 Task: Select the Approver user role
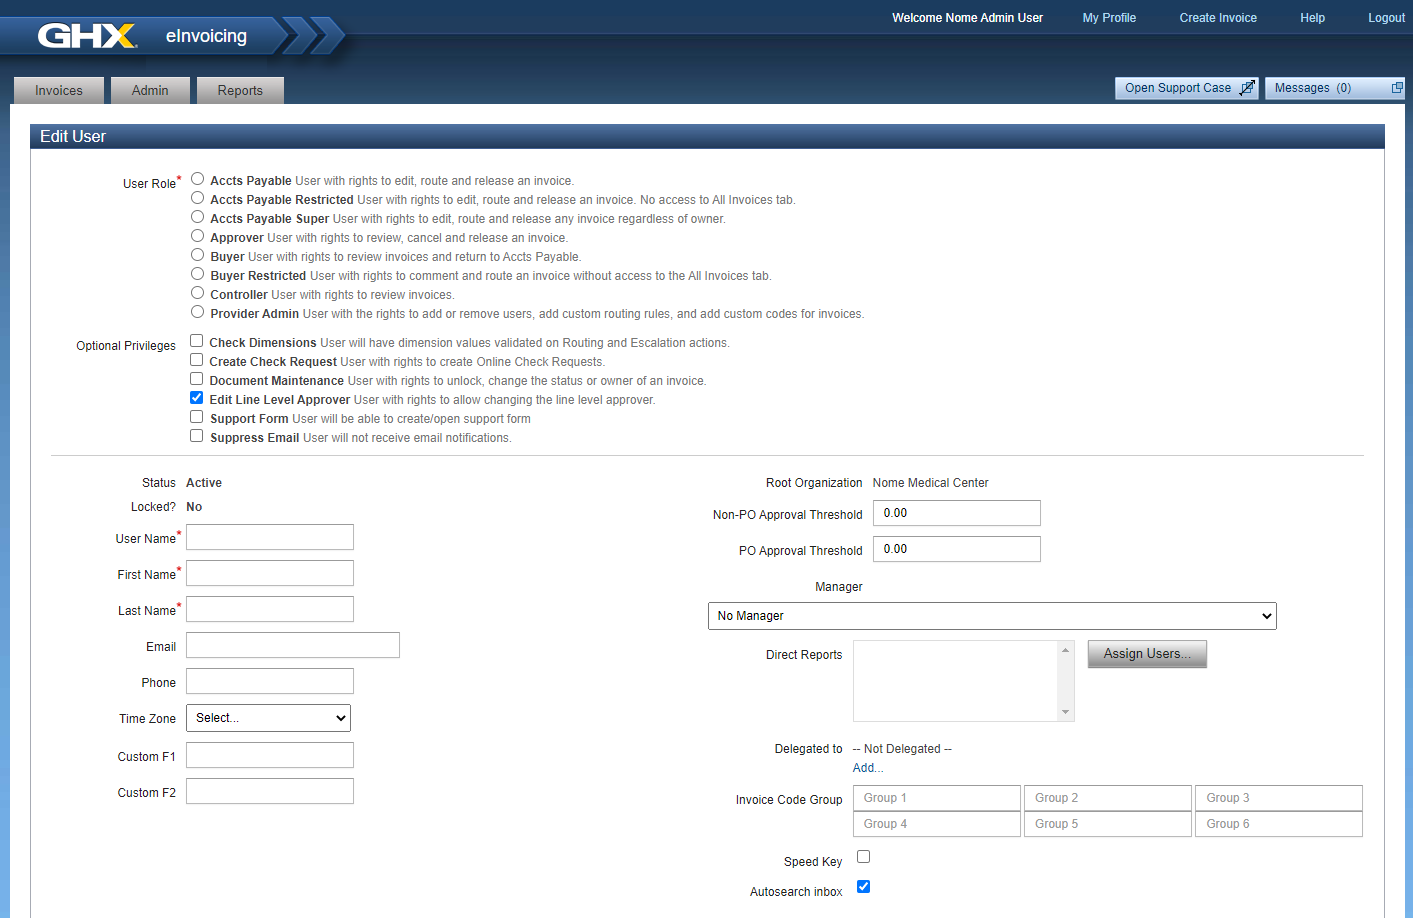[198, 236]
